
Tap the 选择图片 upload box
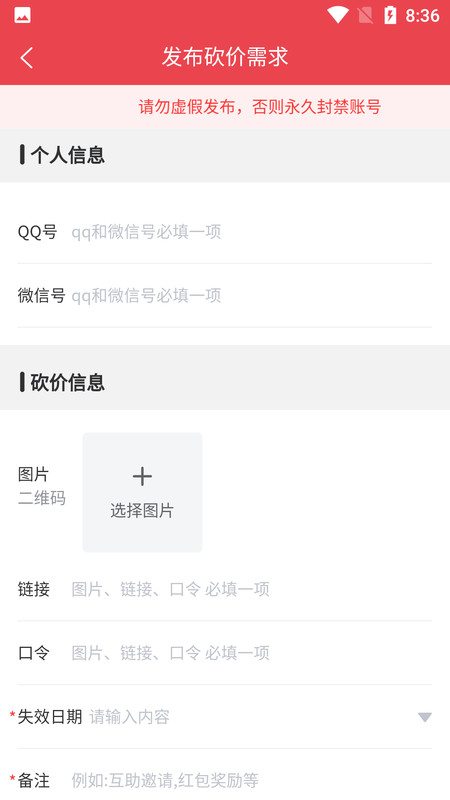[x=142, y=492]
